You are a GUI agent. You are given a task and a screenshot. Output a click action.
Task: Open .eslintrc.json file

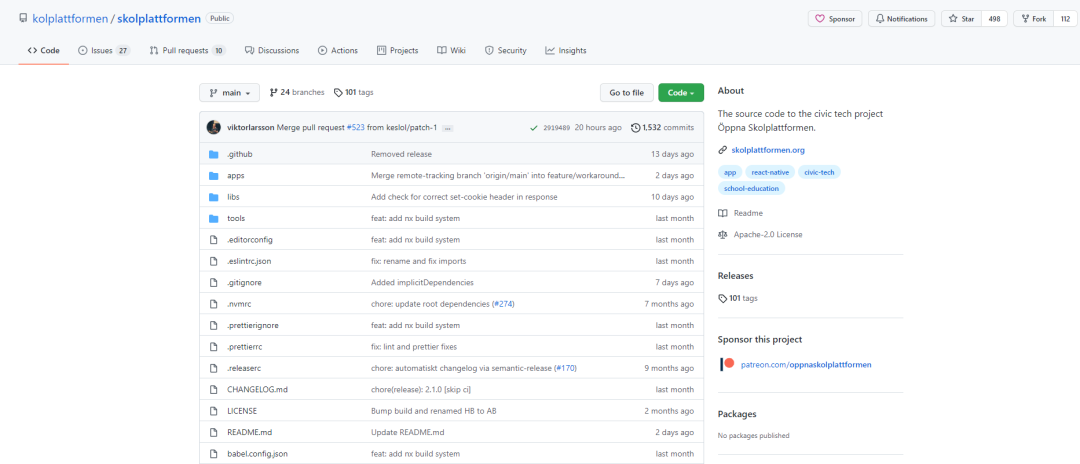pos(251,261)
